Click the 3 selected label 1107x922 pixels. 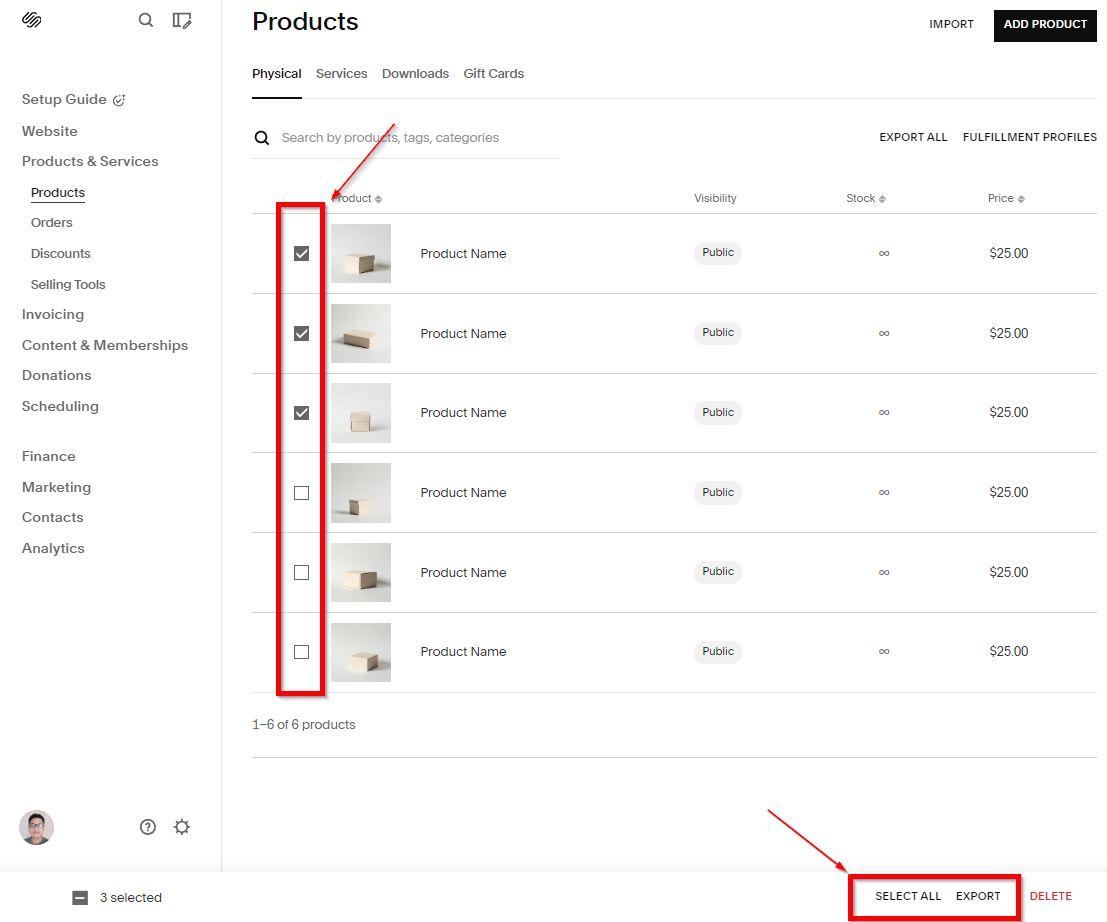(x=131, y=898)
